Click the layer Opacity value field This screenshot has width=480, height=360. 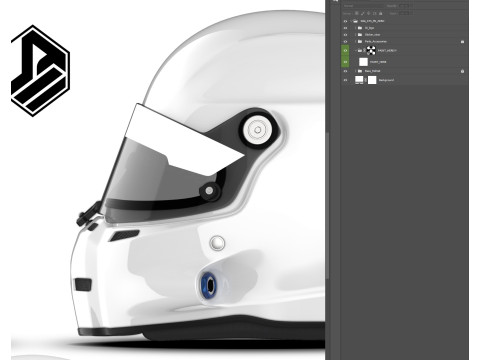pos(403,6)
